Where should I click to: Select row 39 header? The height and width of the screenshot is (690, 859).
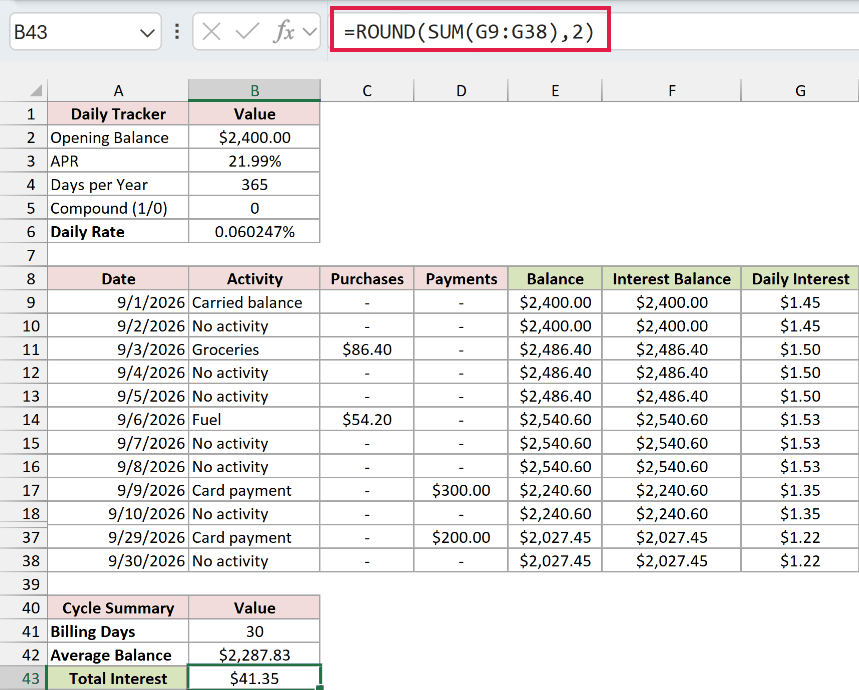click(24, 584)
